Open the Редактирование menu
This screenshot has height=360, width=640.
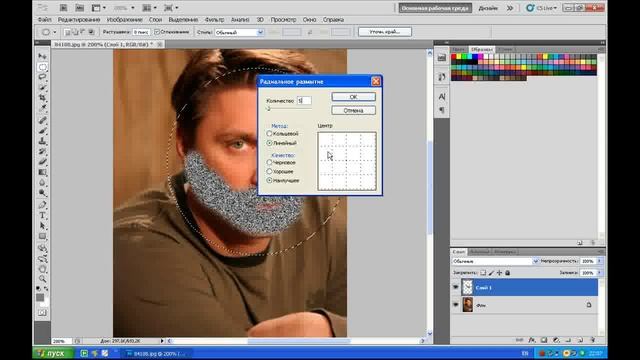[79, 20]
